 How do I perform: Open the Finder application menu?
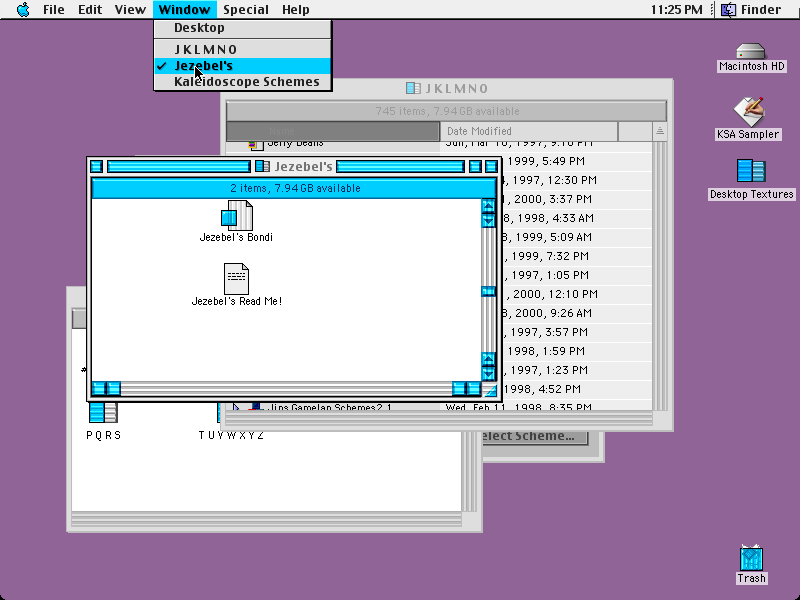tap(751, 9)
